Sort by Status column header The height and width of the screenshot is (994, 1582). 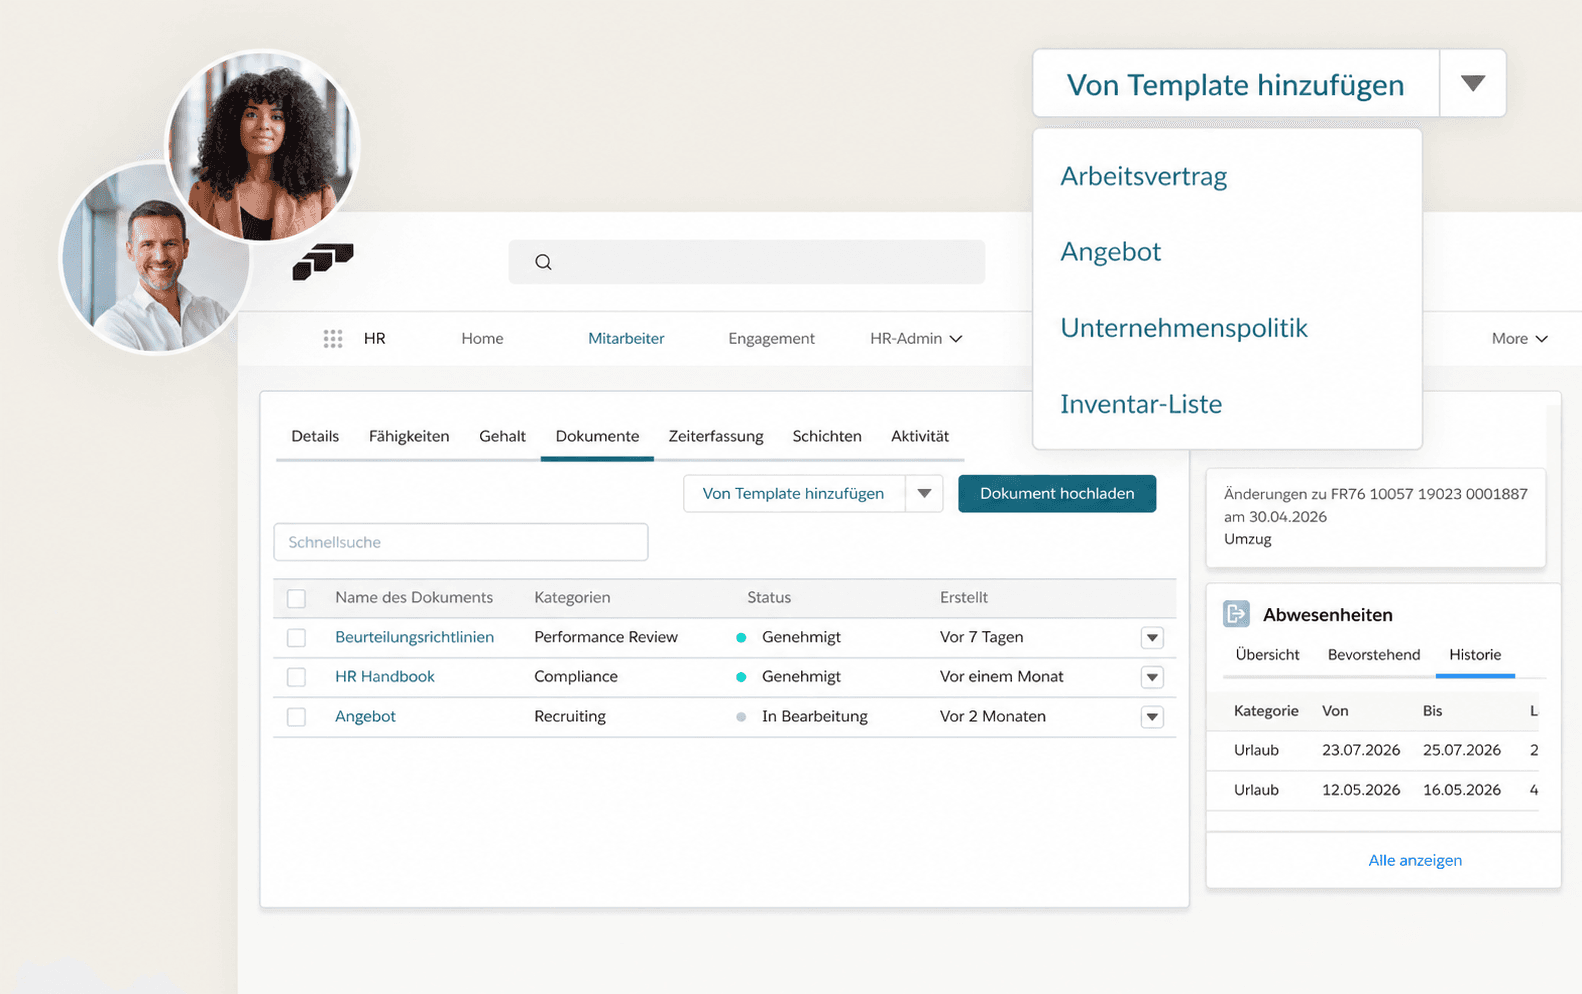[769, 598]
